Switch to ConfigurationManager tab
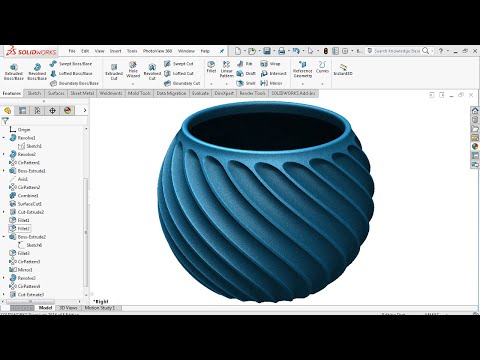 click(x=37, y=110)
